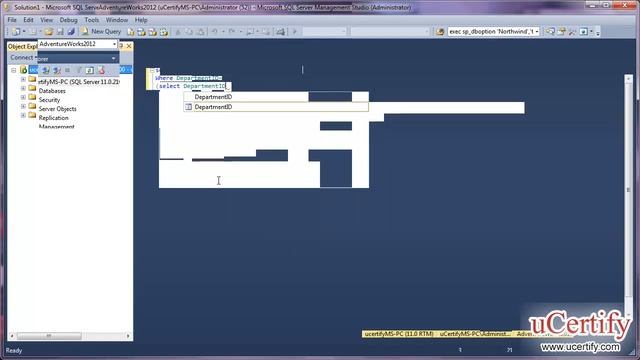This screenshot has height=360, width=640.
Task: Click the right arrow of Object Explorer scrollbar
Action: tap(128, 336)
